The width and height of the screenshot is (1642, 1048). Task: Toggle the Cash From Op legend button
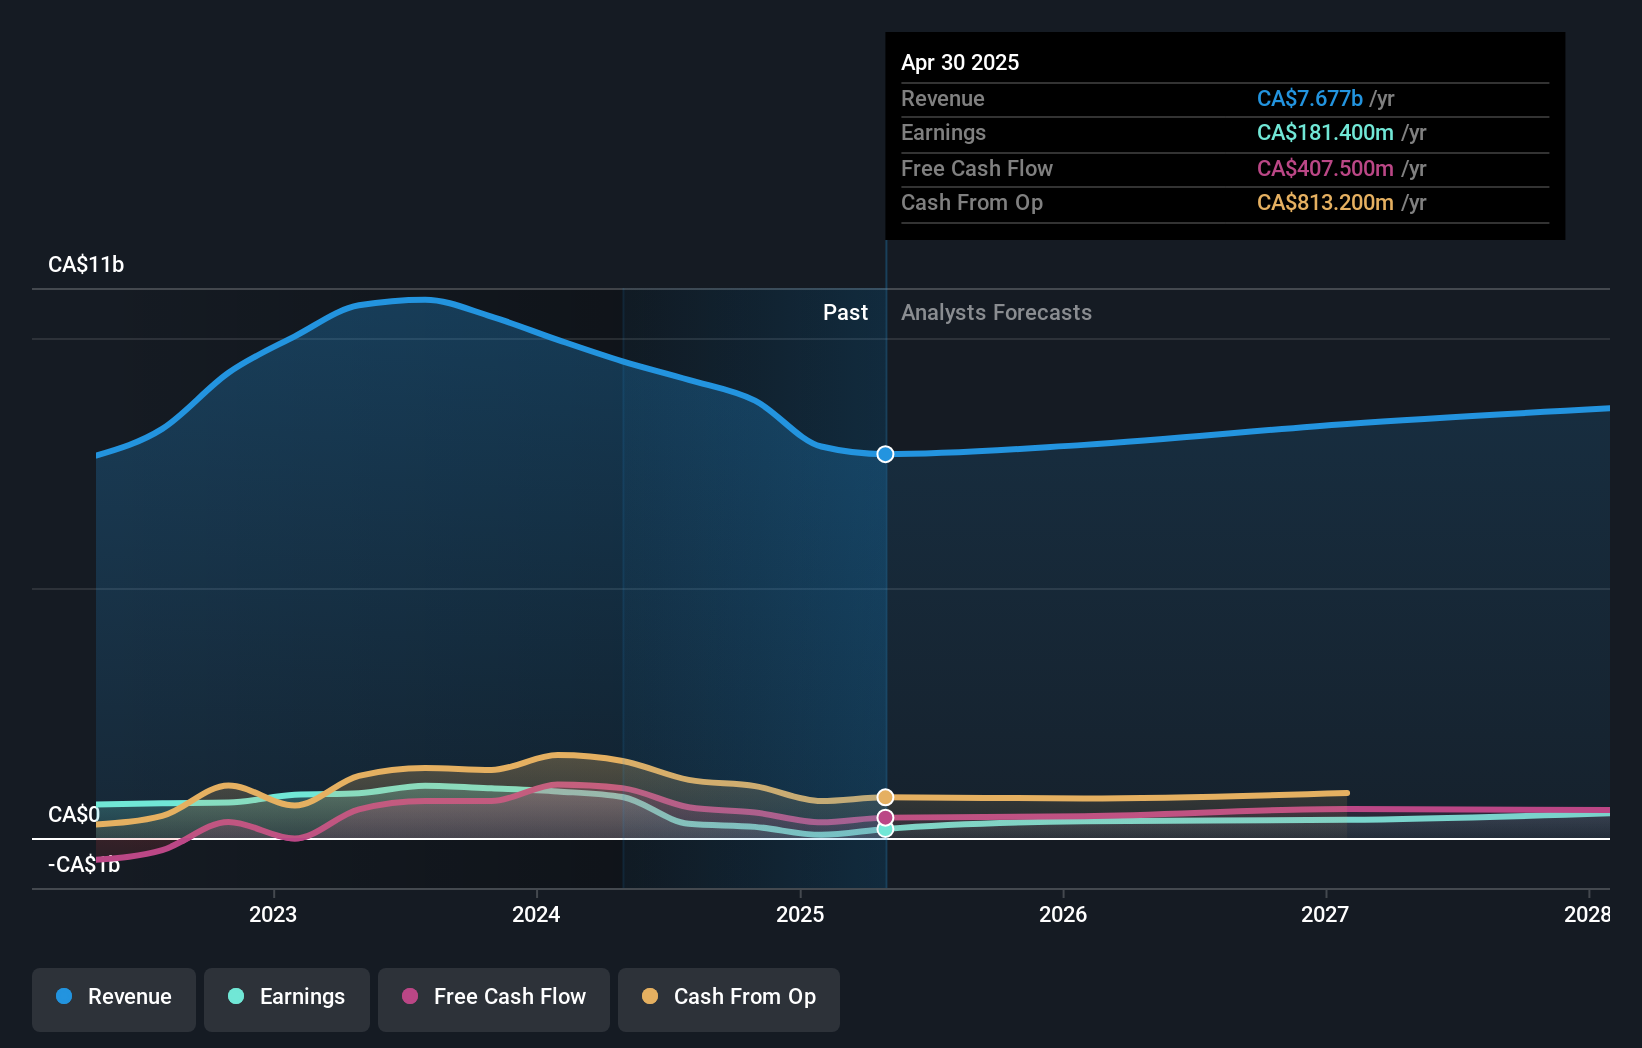[x=729, y=999]
